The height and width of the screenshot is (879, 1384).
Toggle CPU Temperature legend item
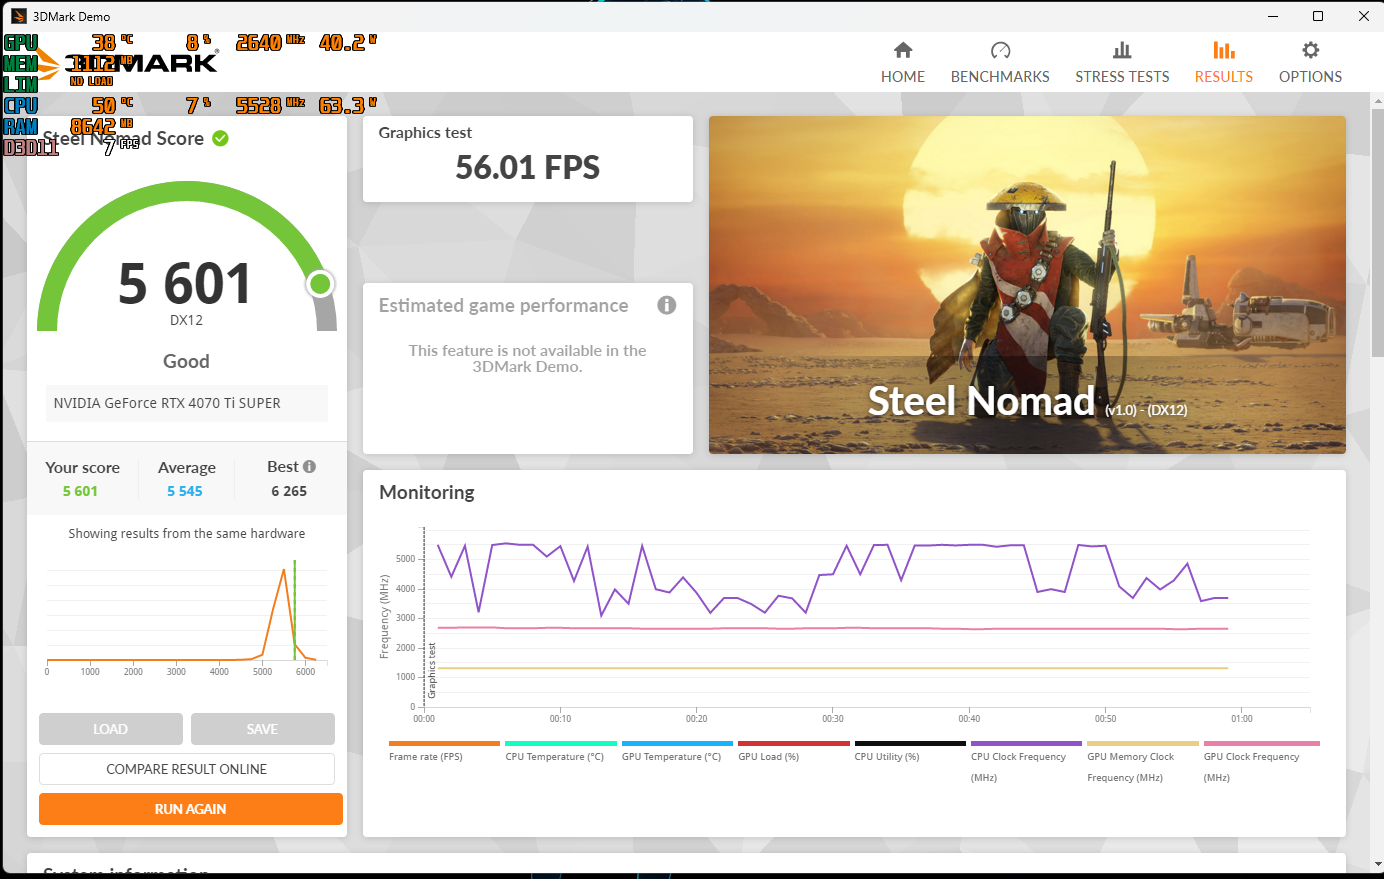point(560,751)
